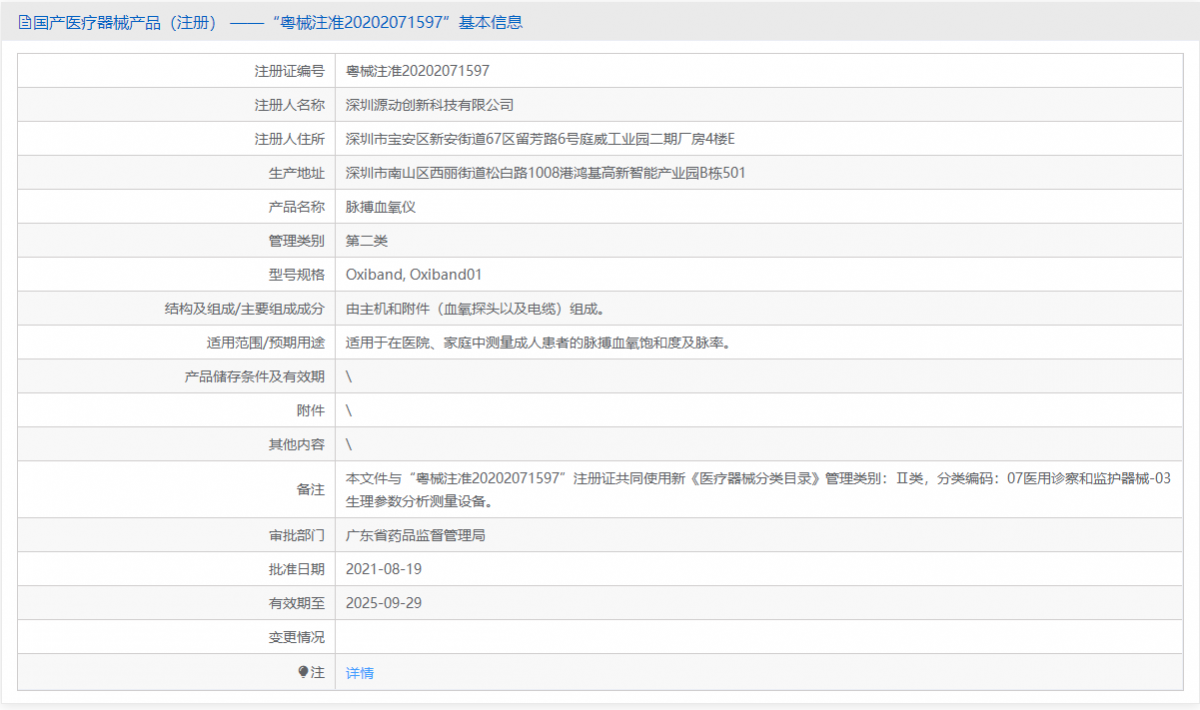Select the 适用范围/预期用途 value text
Viewport: 1200px width, 710px height.
(538, 342)
